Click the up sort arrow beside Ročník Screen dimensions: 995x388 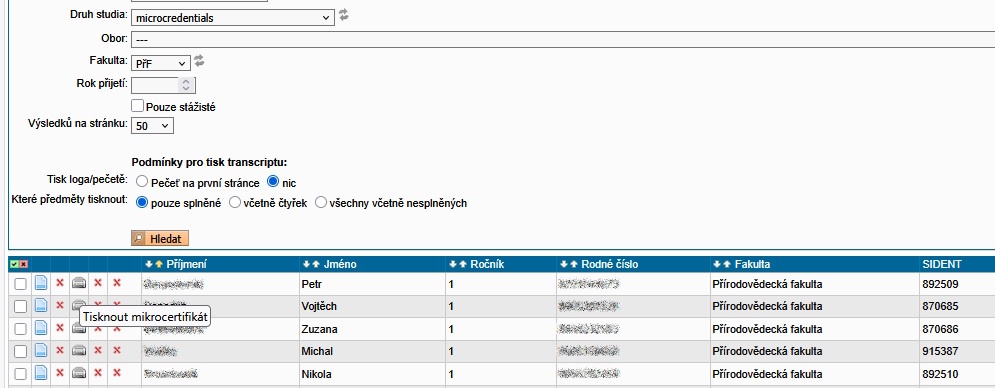(x=462, y=264)
